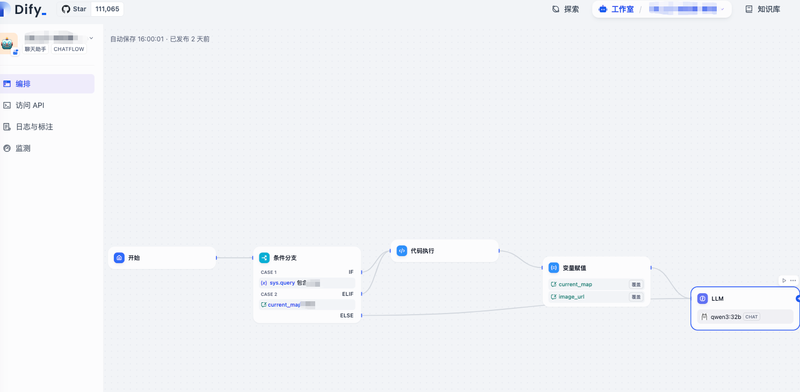Select the LLM node title
The width and height of the screenshot is (800, 392).
[717, 299]
